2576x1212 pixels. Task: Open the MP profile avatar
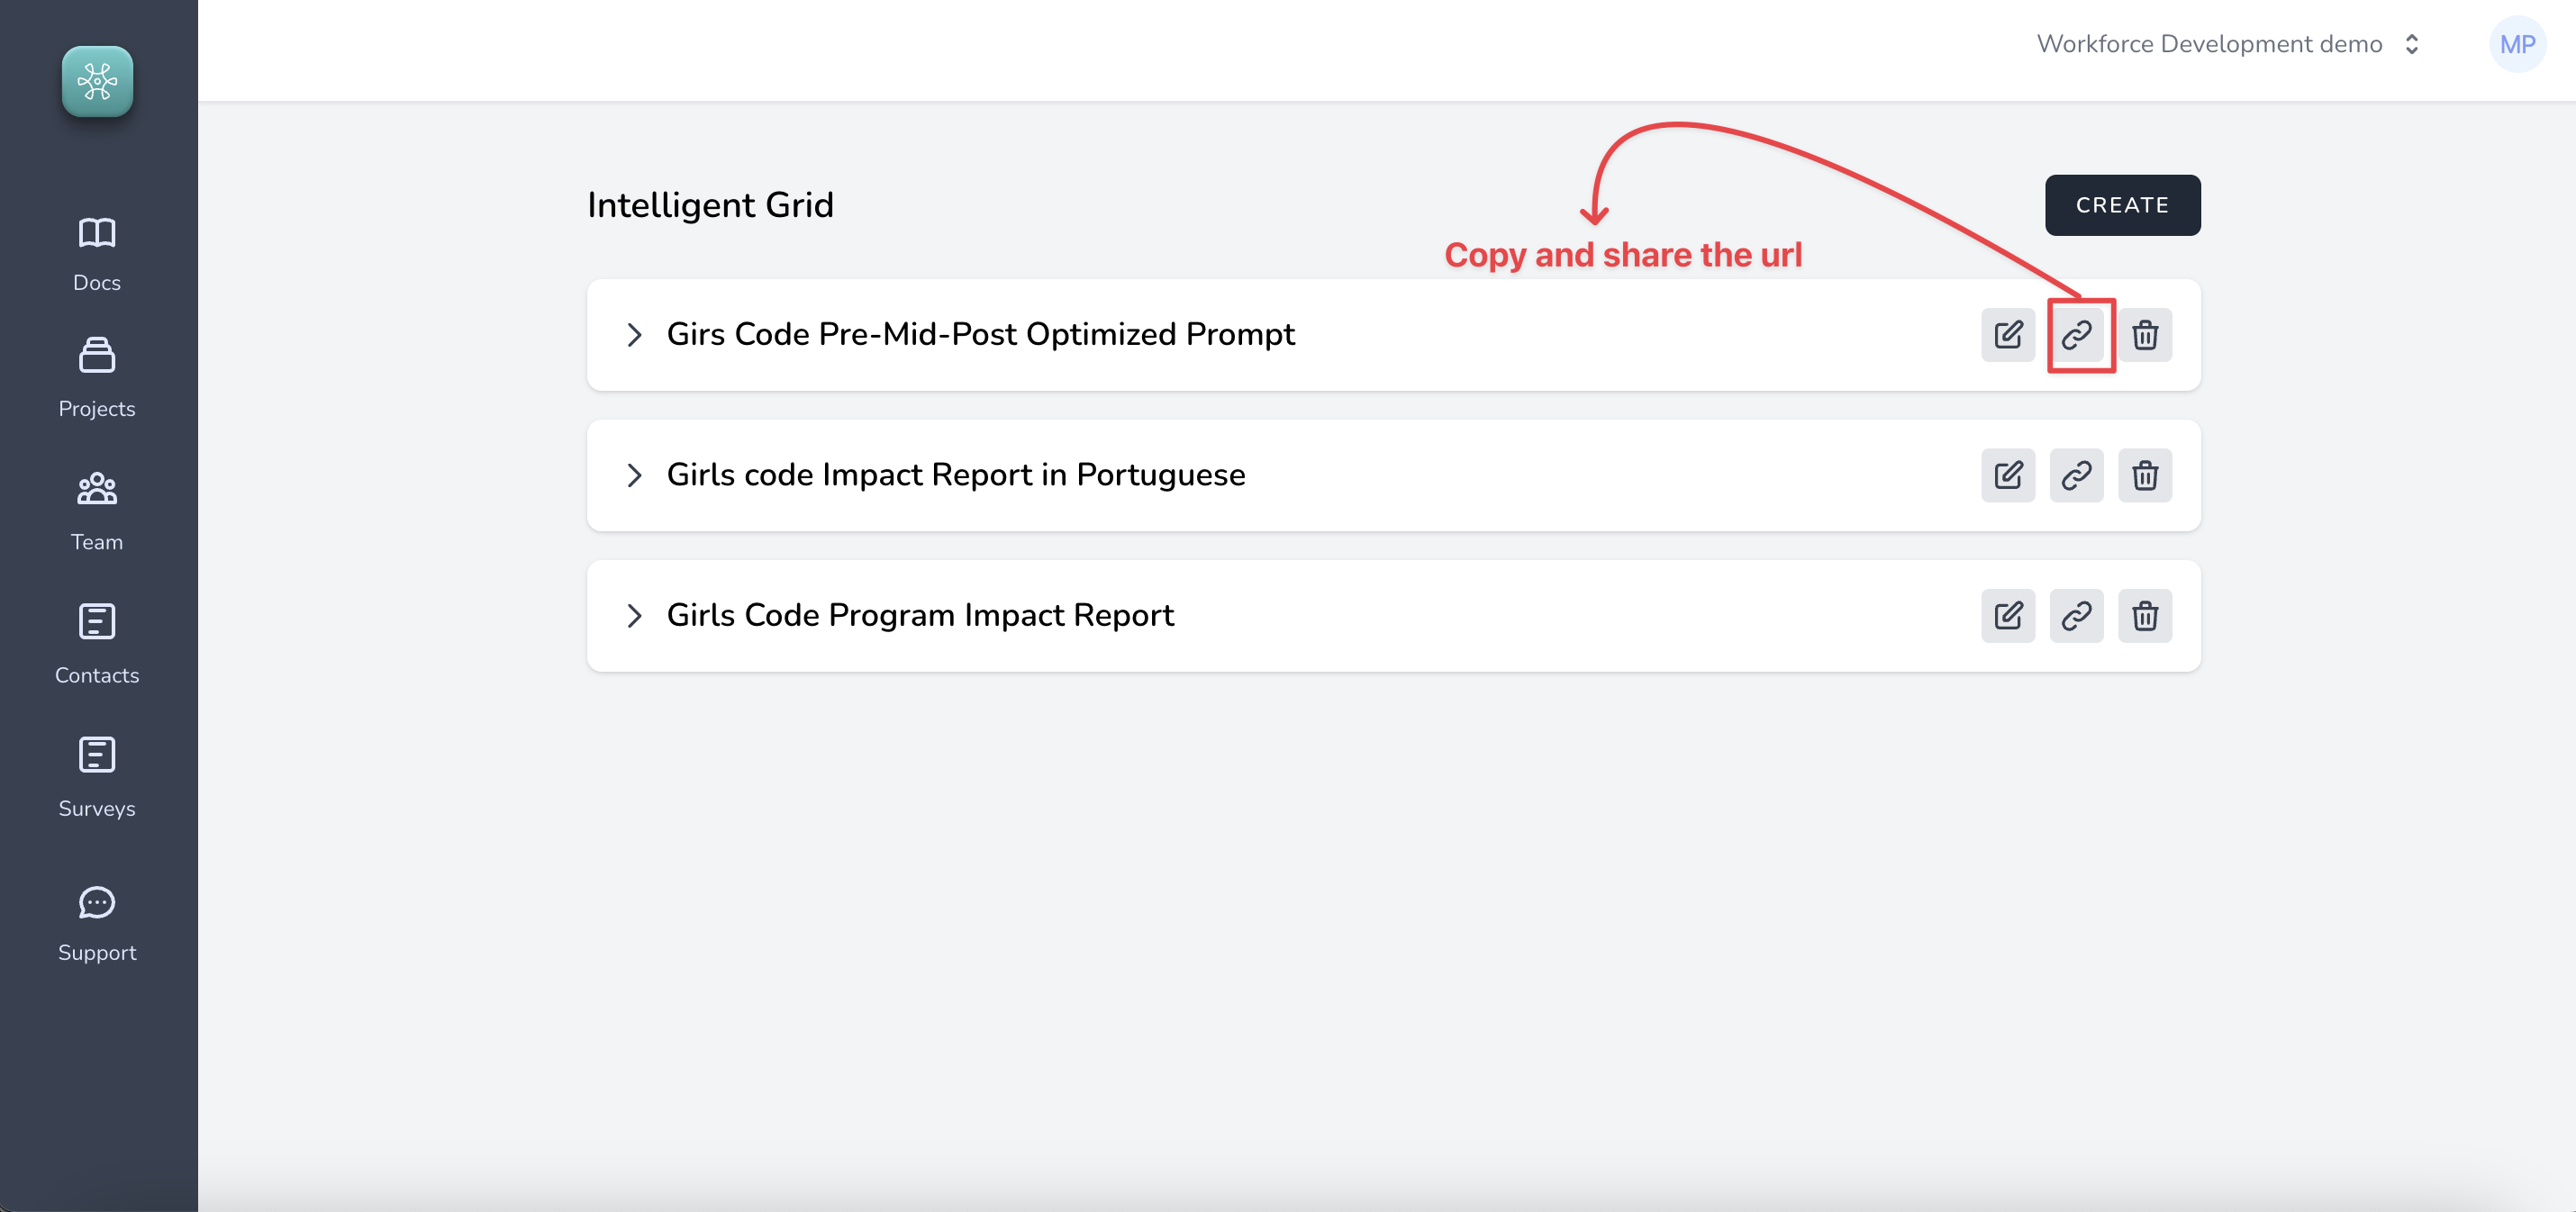pyautogui.click(x=2518, y=44)
